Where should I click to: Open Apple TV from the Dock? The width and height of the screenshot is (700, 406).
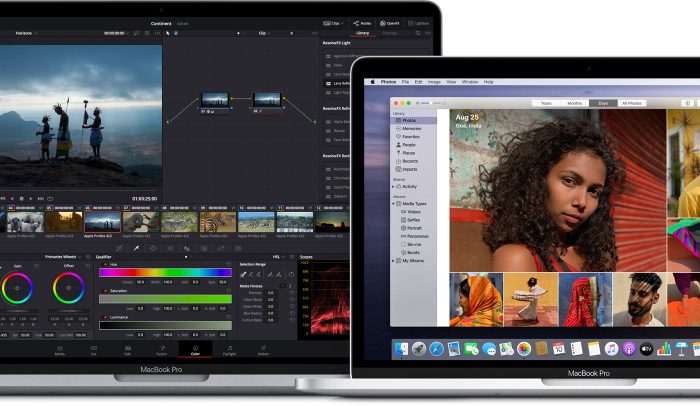coord(646,349)
